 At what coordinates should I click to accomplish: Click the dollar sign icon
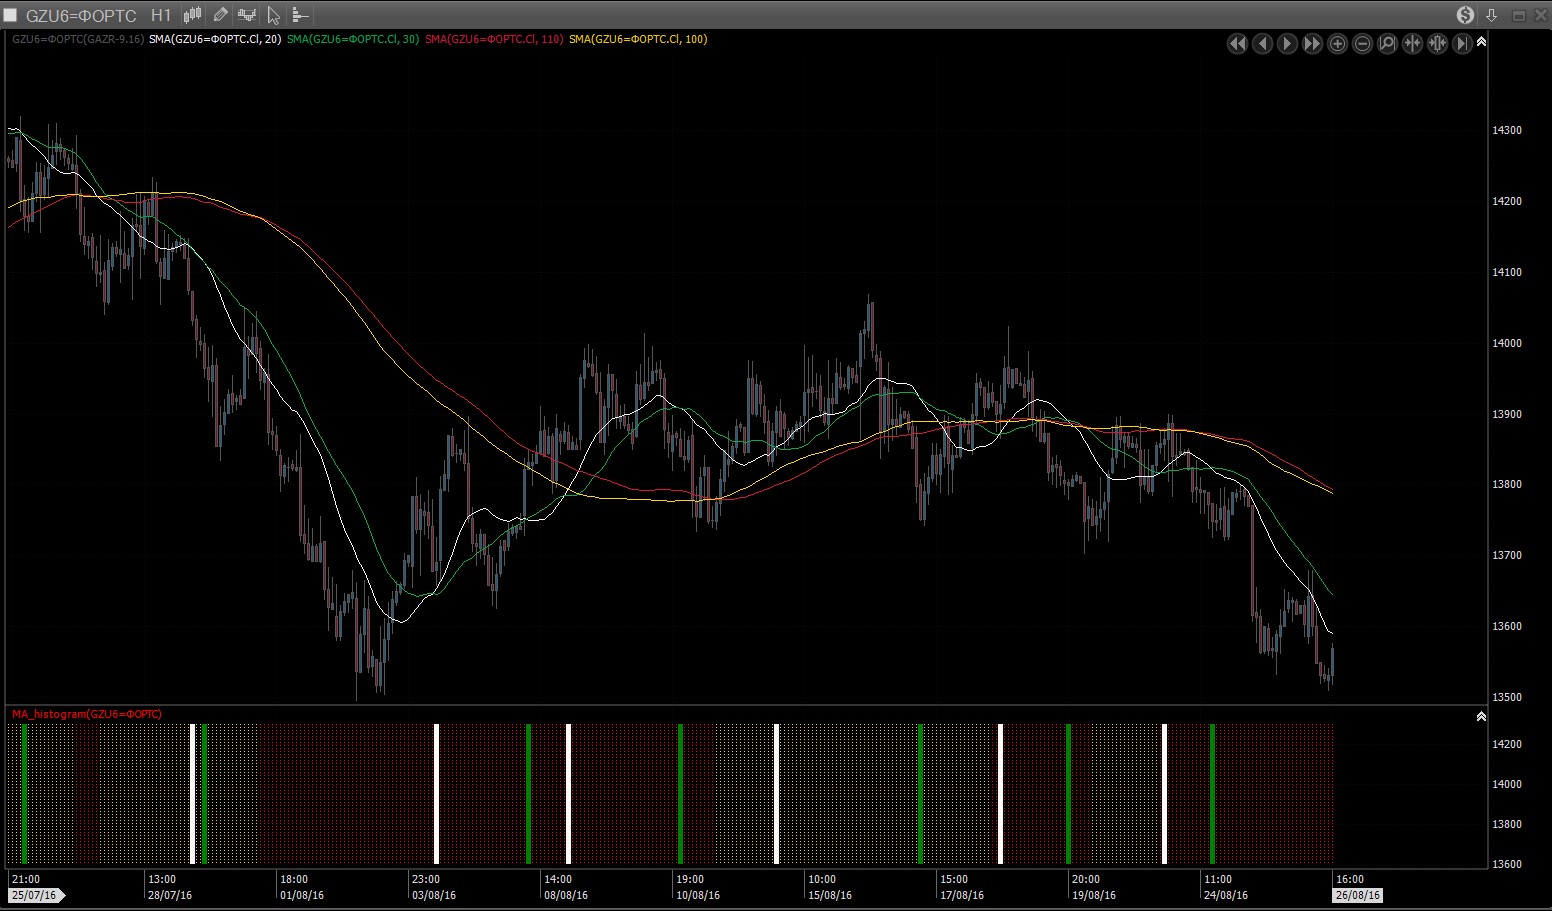pos(1465,15)
